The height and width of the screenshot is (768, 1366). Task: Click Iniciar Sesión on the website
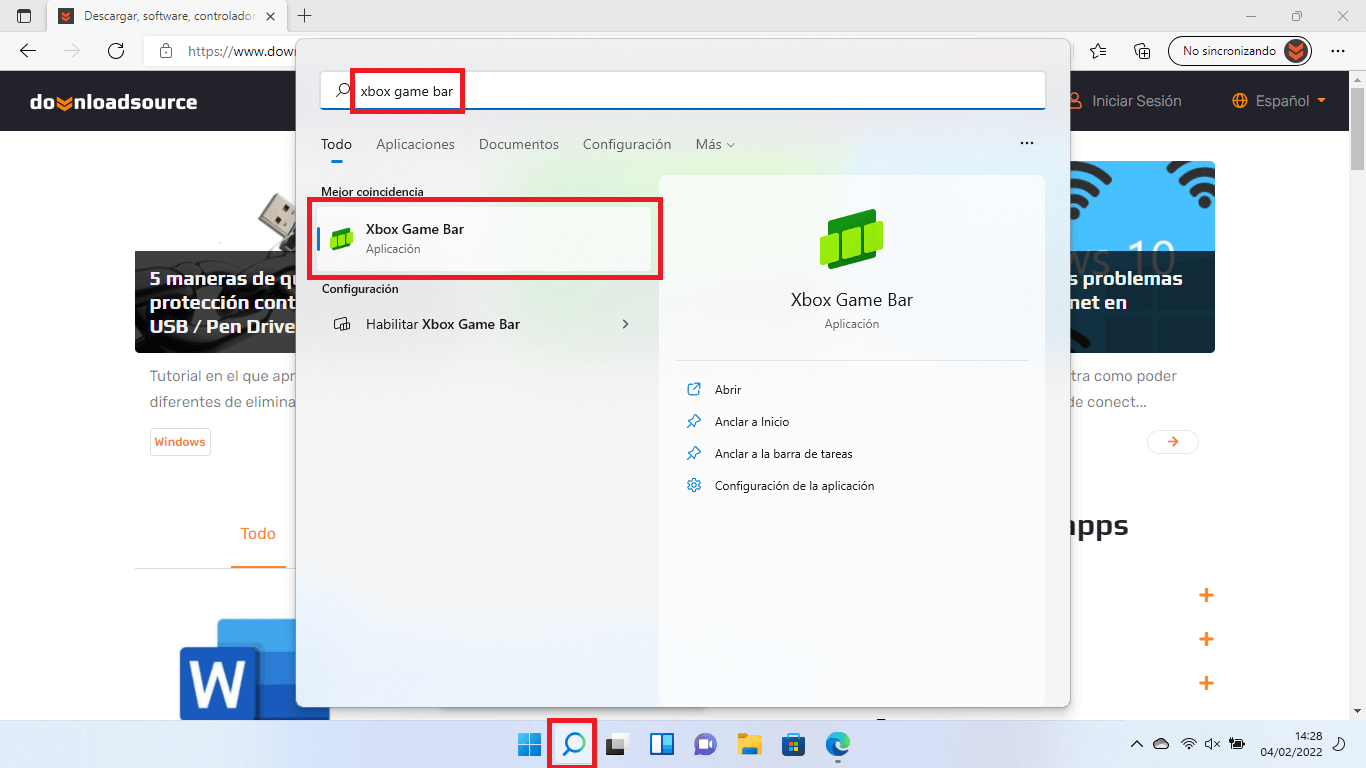coord(1136,101)
